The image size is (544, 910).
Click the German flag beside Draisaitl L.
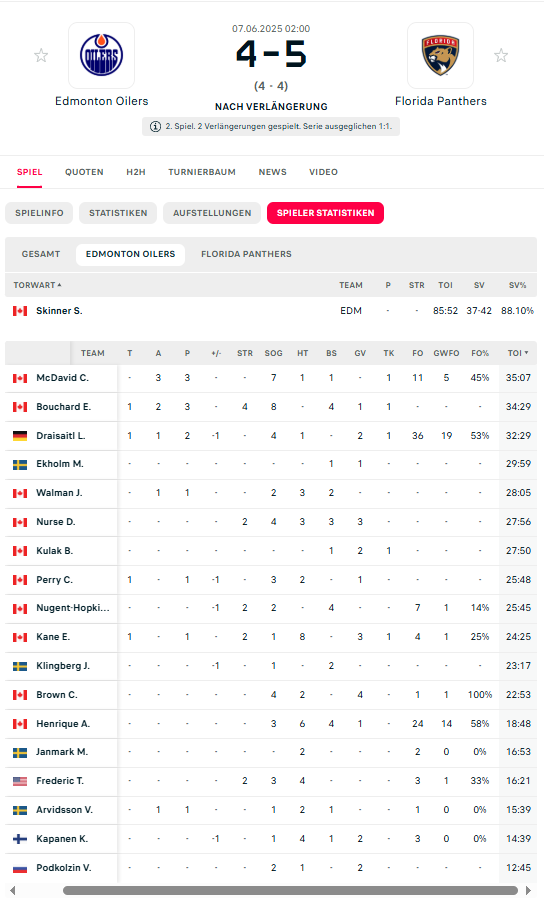point(20,436)
